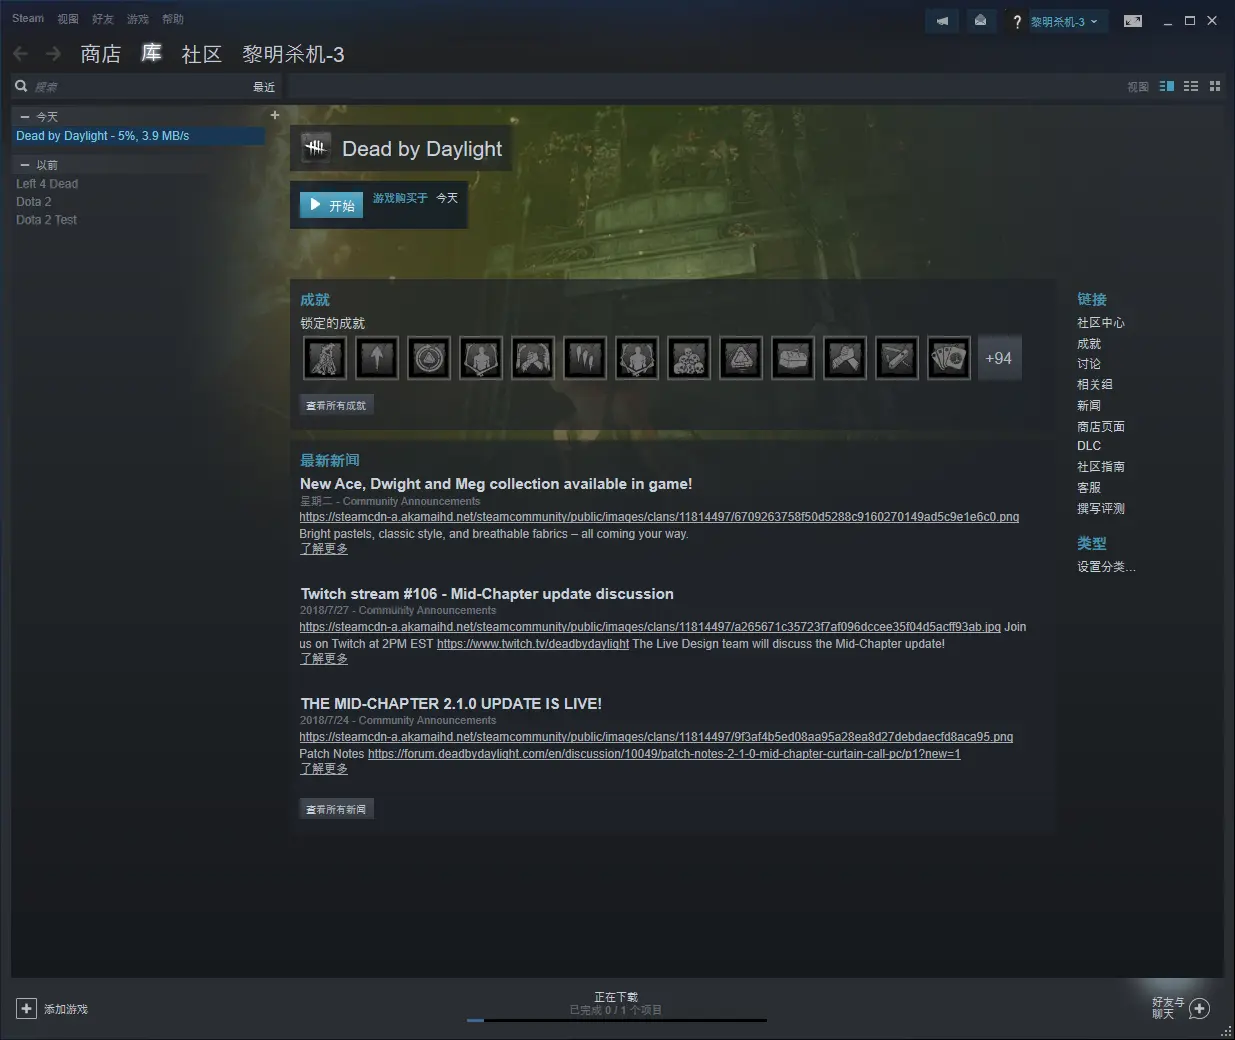
Task: Click the question mark profile avatar
Action: tap(1016, 21)
